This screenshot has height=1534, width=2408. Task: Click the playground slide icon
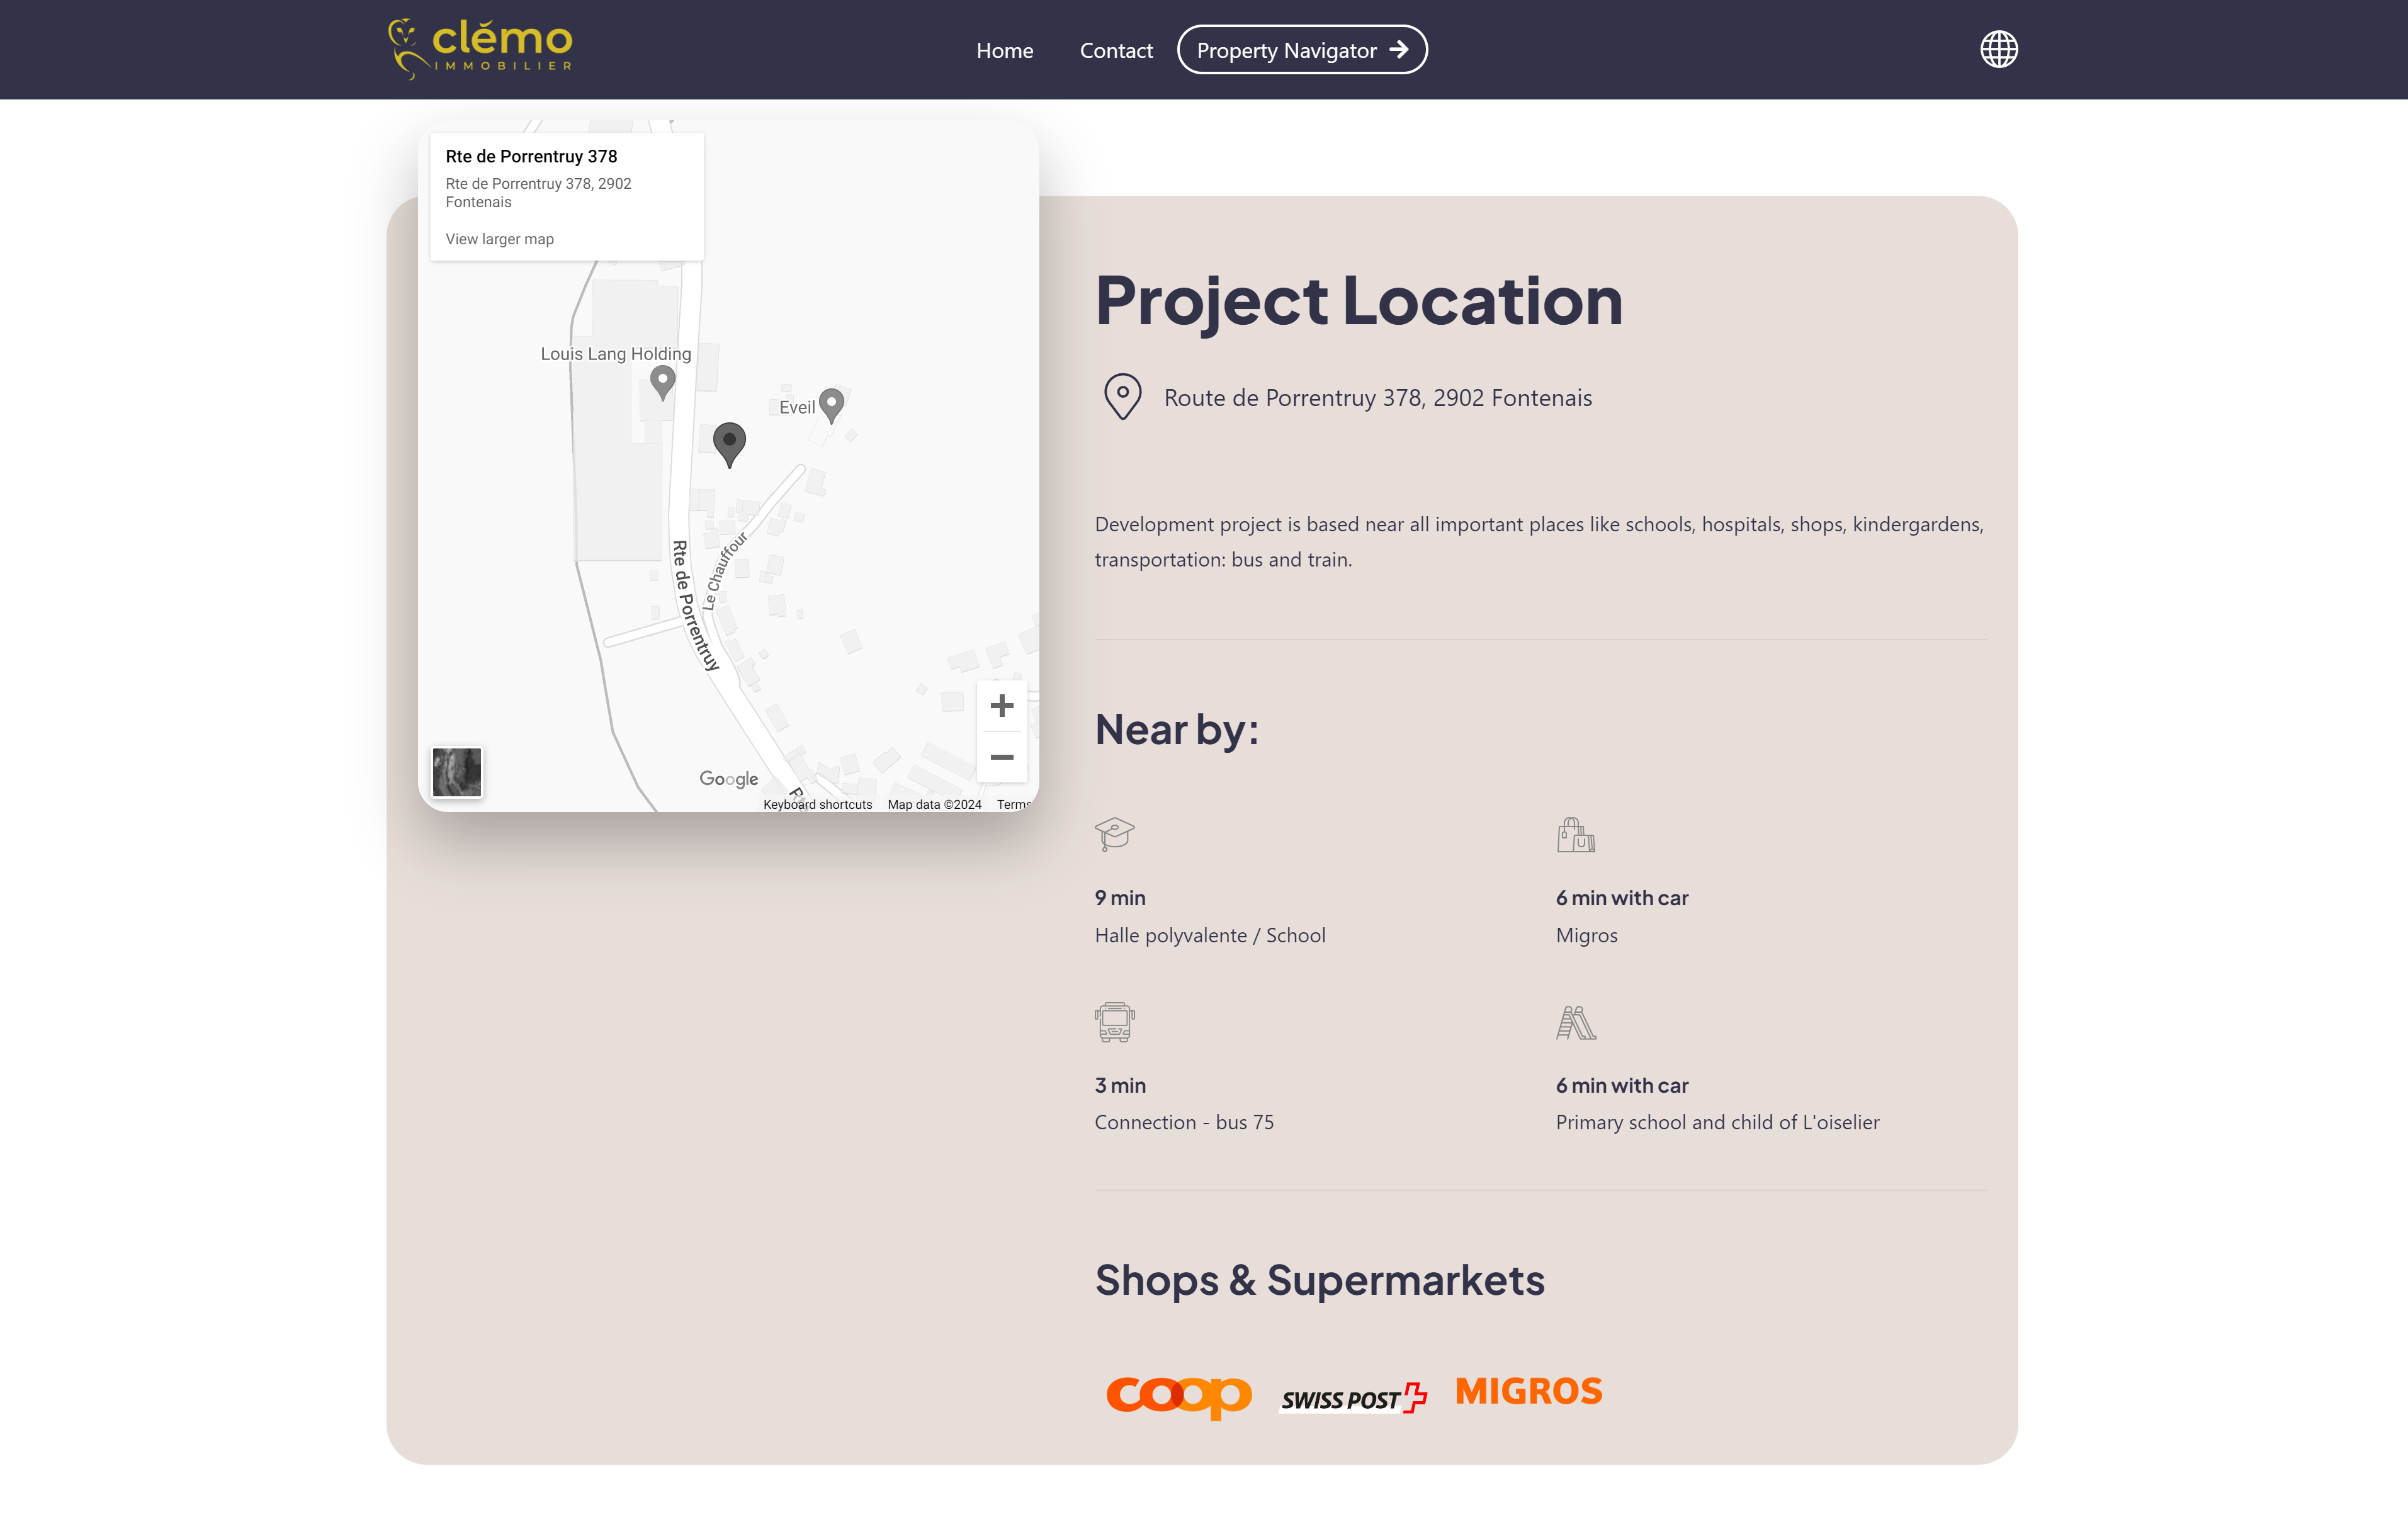[x=1575, y=1022]
